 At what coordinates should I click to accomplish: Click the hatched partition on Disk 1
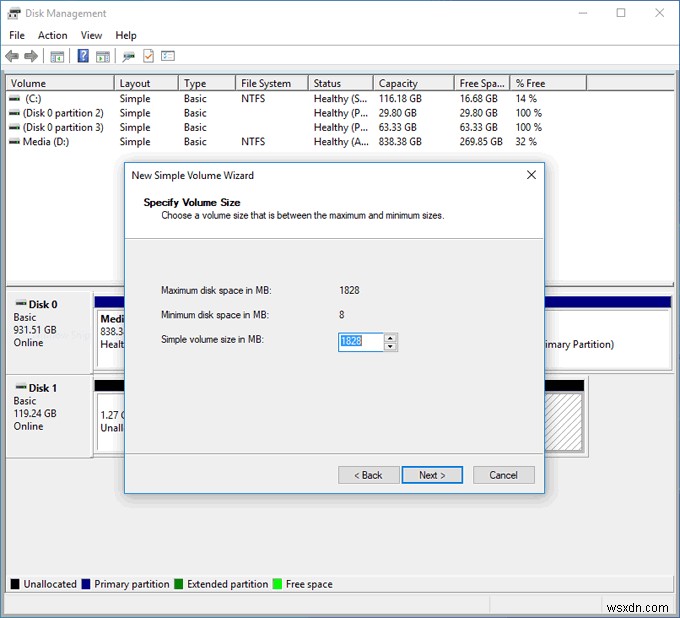563,422
